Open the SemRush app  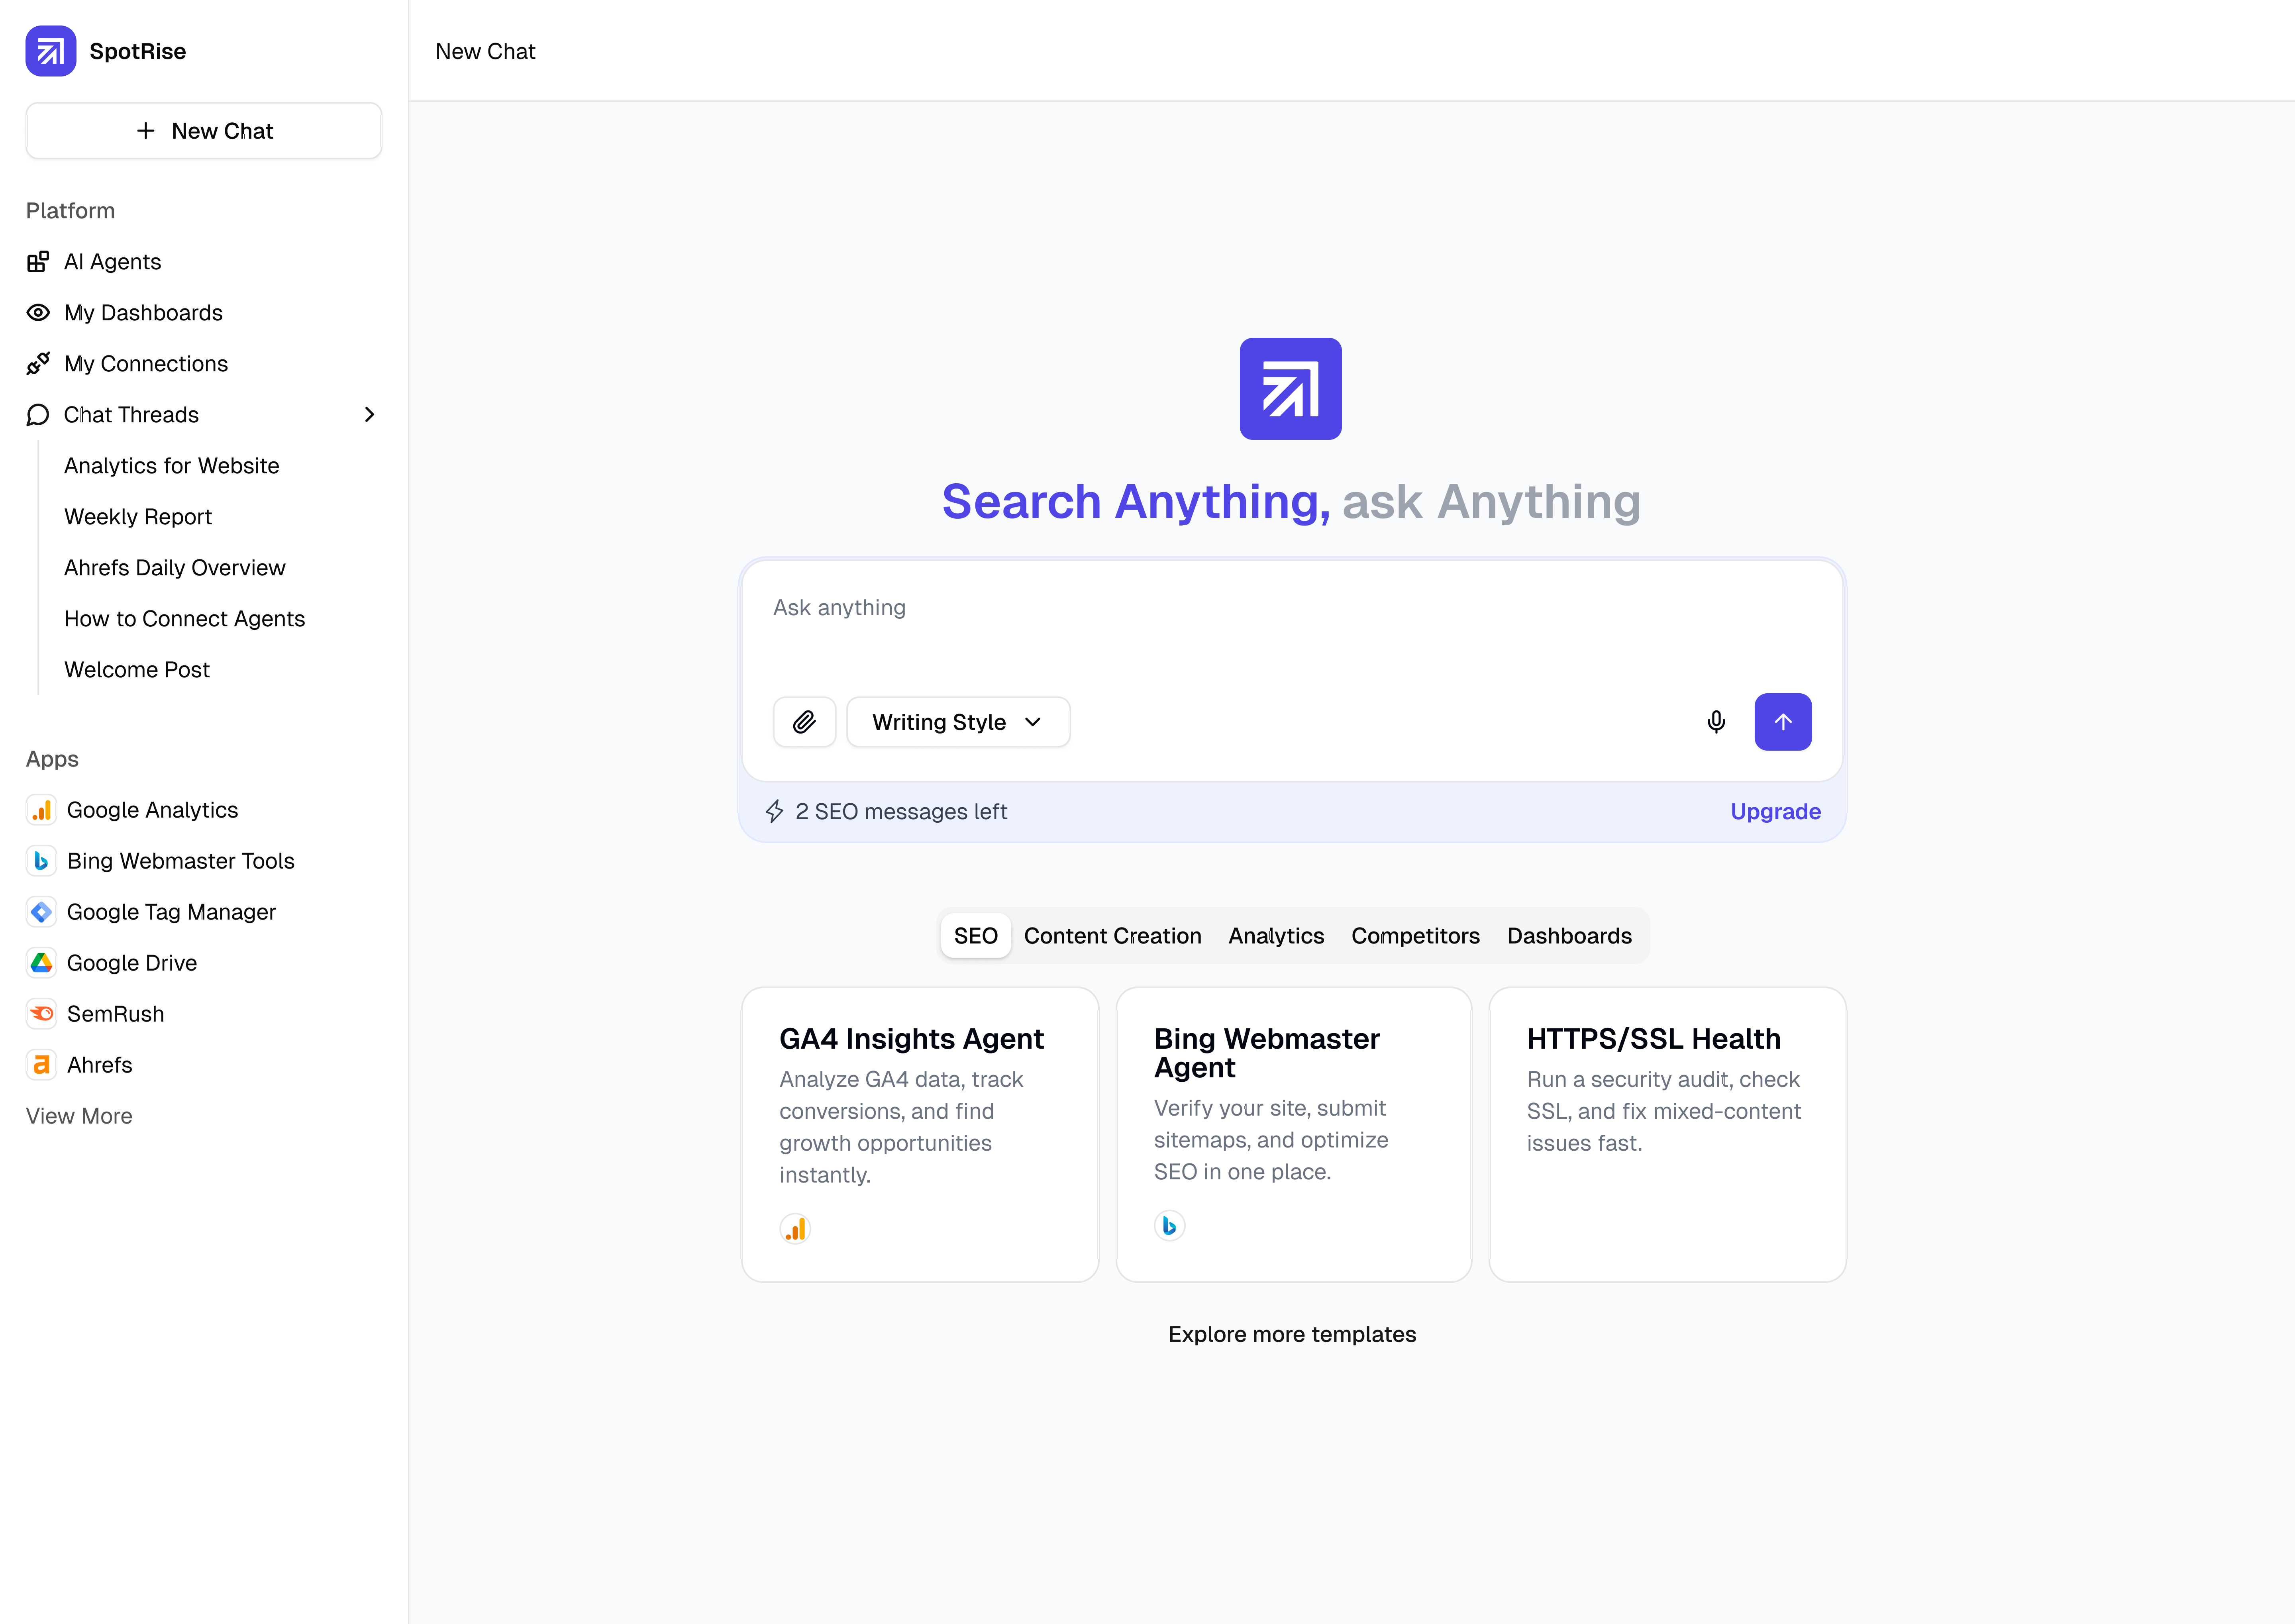click(115, 1014)
